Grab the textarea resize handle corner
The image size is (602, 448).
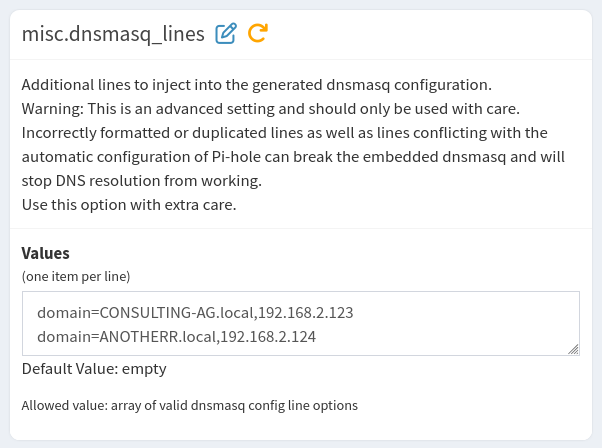(573, 348)
